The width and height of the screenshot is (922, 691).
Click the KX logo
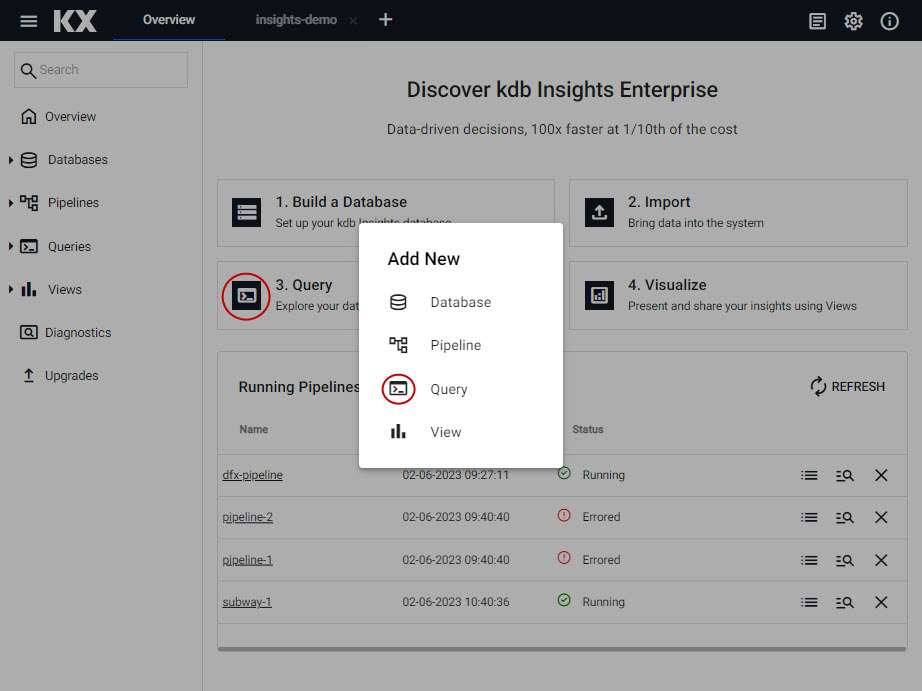pos(75,21)
